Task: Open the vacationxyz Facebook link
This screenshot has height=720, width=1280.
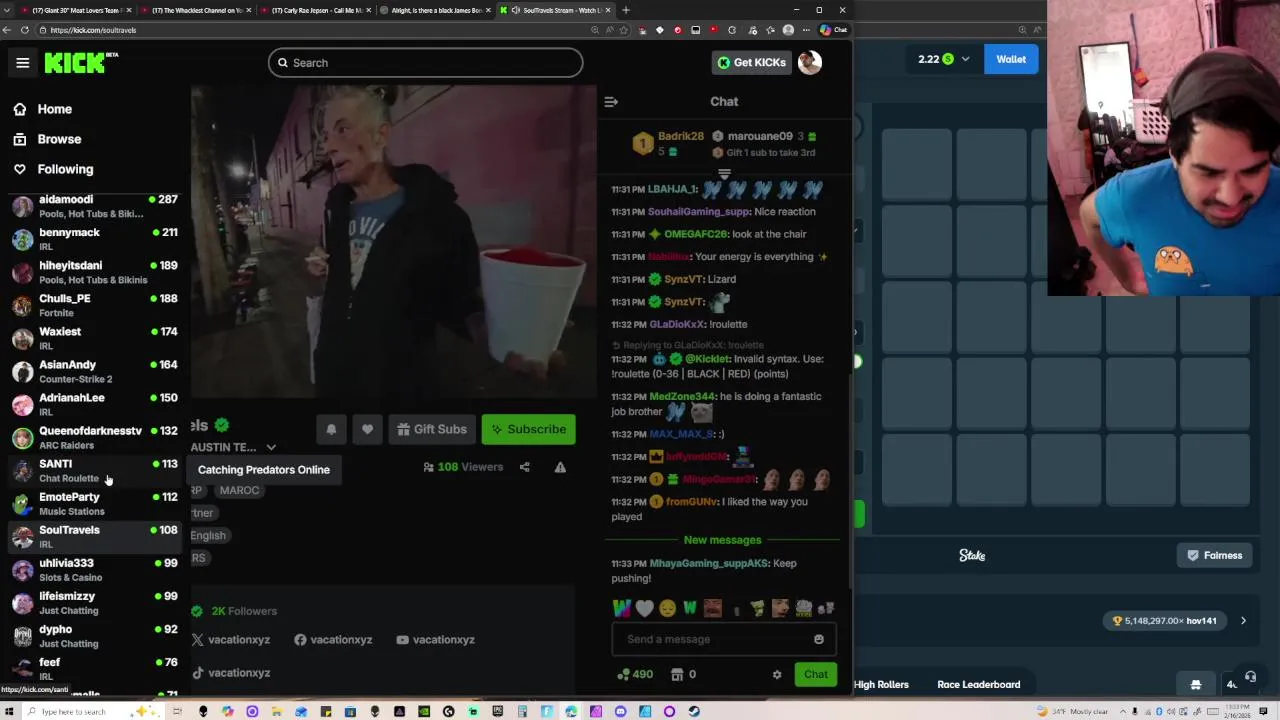Action: click(333, 640)
